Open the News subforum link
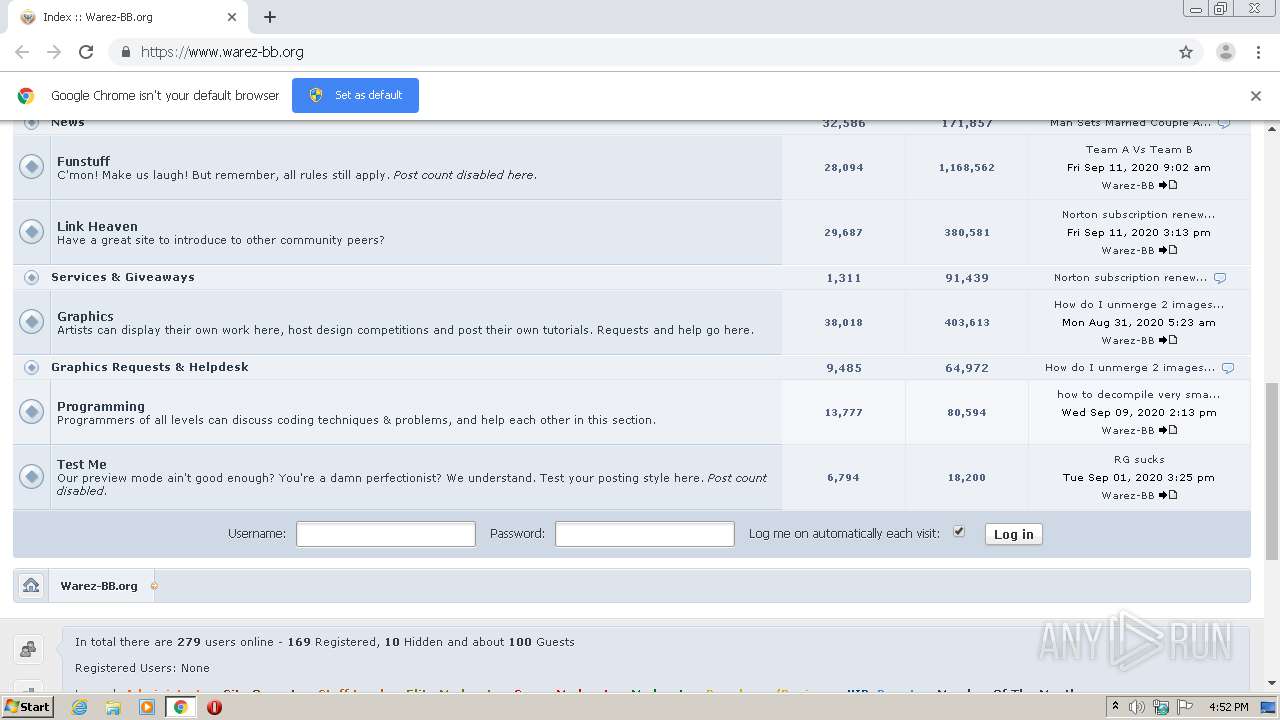The image size is (1280, 720). click(68, 123)
